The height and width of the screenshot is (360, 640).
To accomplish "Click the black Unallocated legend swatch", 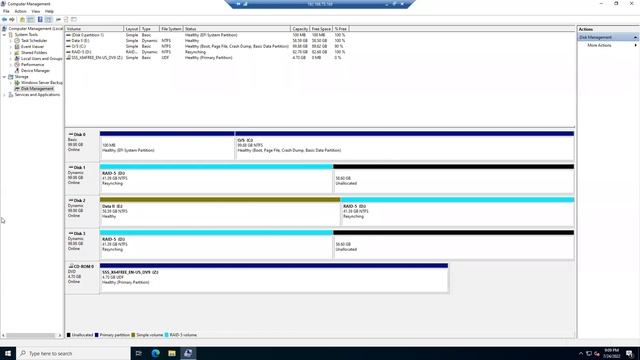I will click(x=69, y=335).
